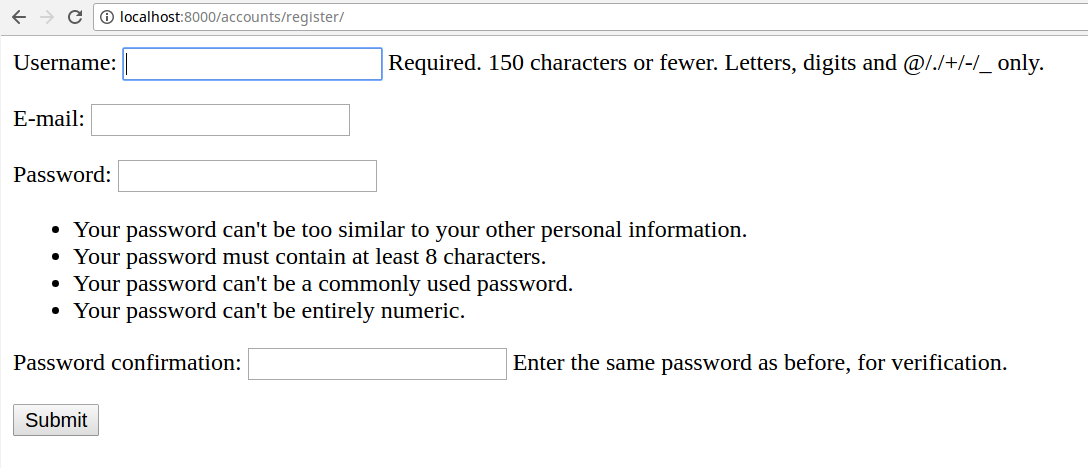Focus the Password confirmation field
This screenshot has height=468, width=1088.
coord(377,364)
